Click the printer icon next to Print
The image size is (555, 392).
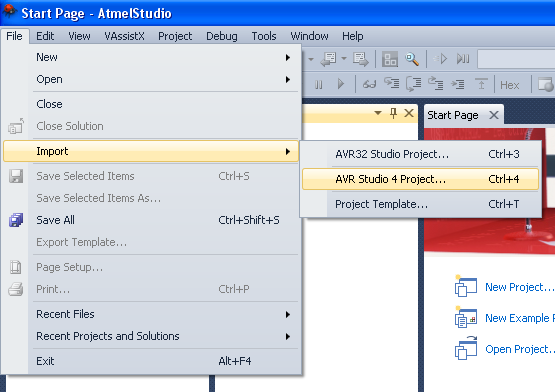point(16,289)
